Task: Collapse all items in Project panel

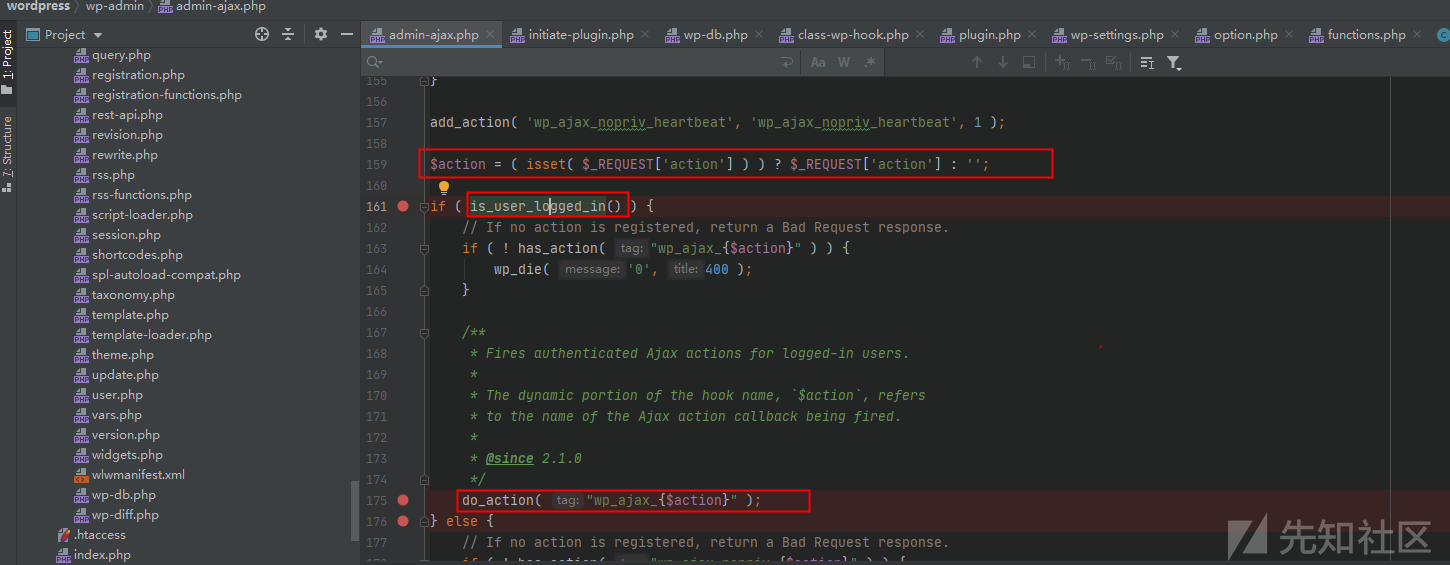Action: pos(288,34)
